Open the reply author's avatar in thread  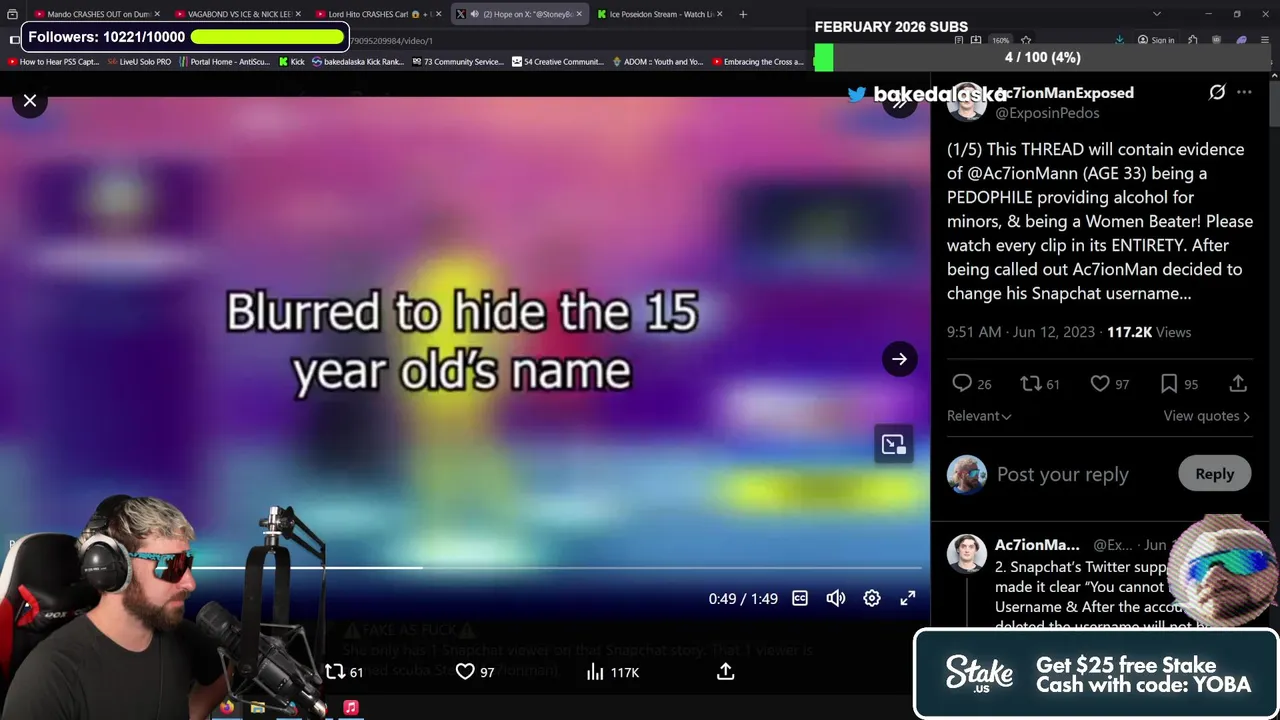(x=966, y=553)
